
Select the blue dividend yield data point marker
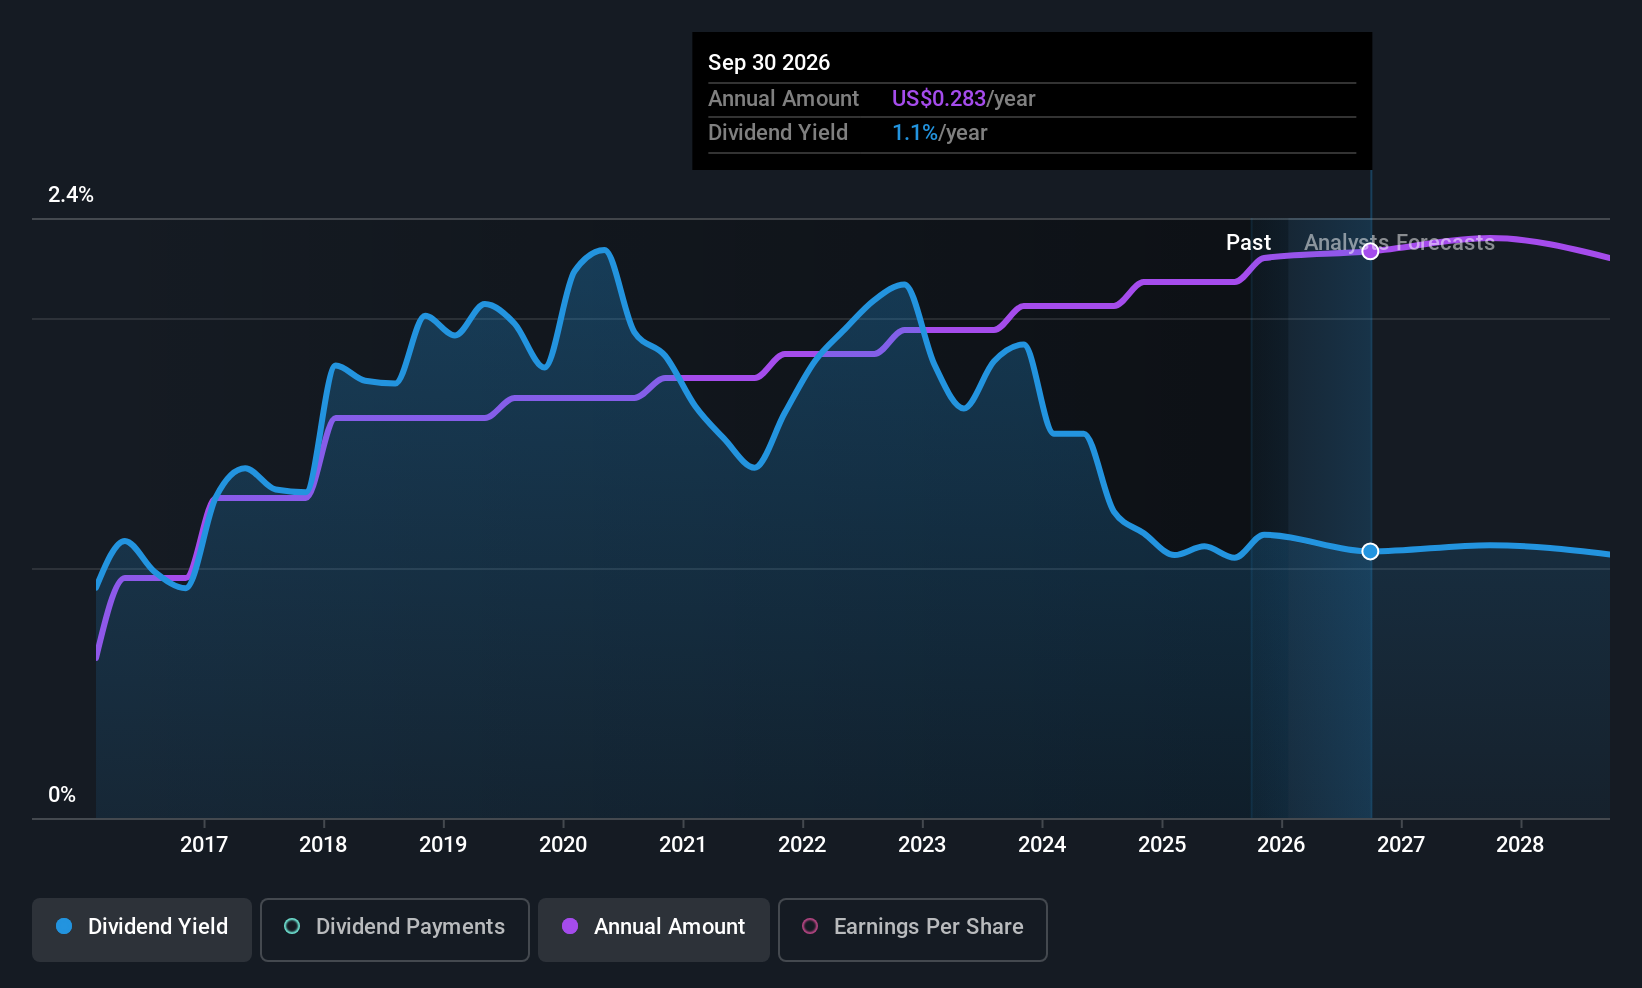[x=1370, y=551]
